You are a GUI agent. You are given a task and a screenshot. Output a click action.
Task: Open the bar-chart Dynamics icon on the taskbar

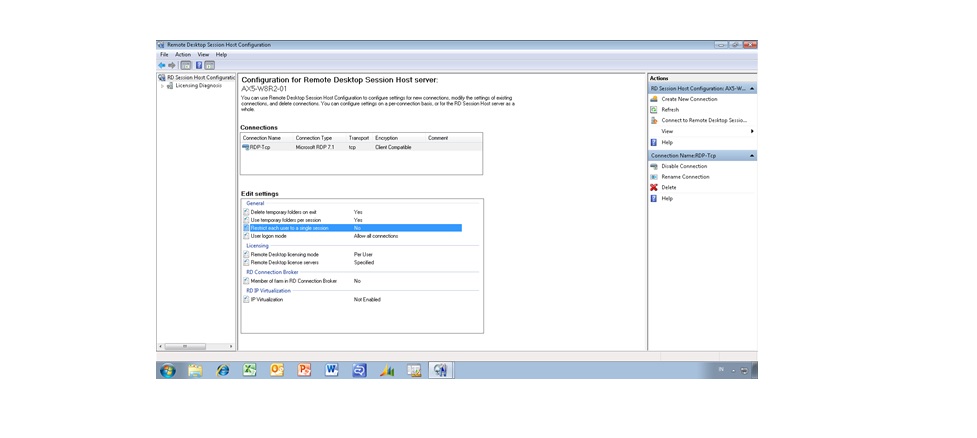pos(387,370)
